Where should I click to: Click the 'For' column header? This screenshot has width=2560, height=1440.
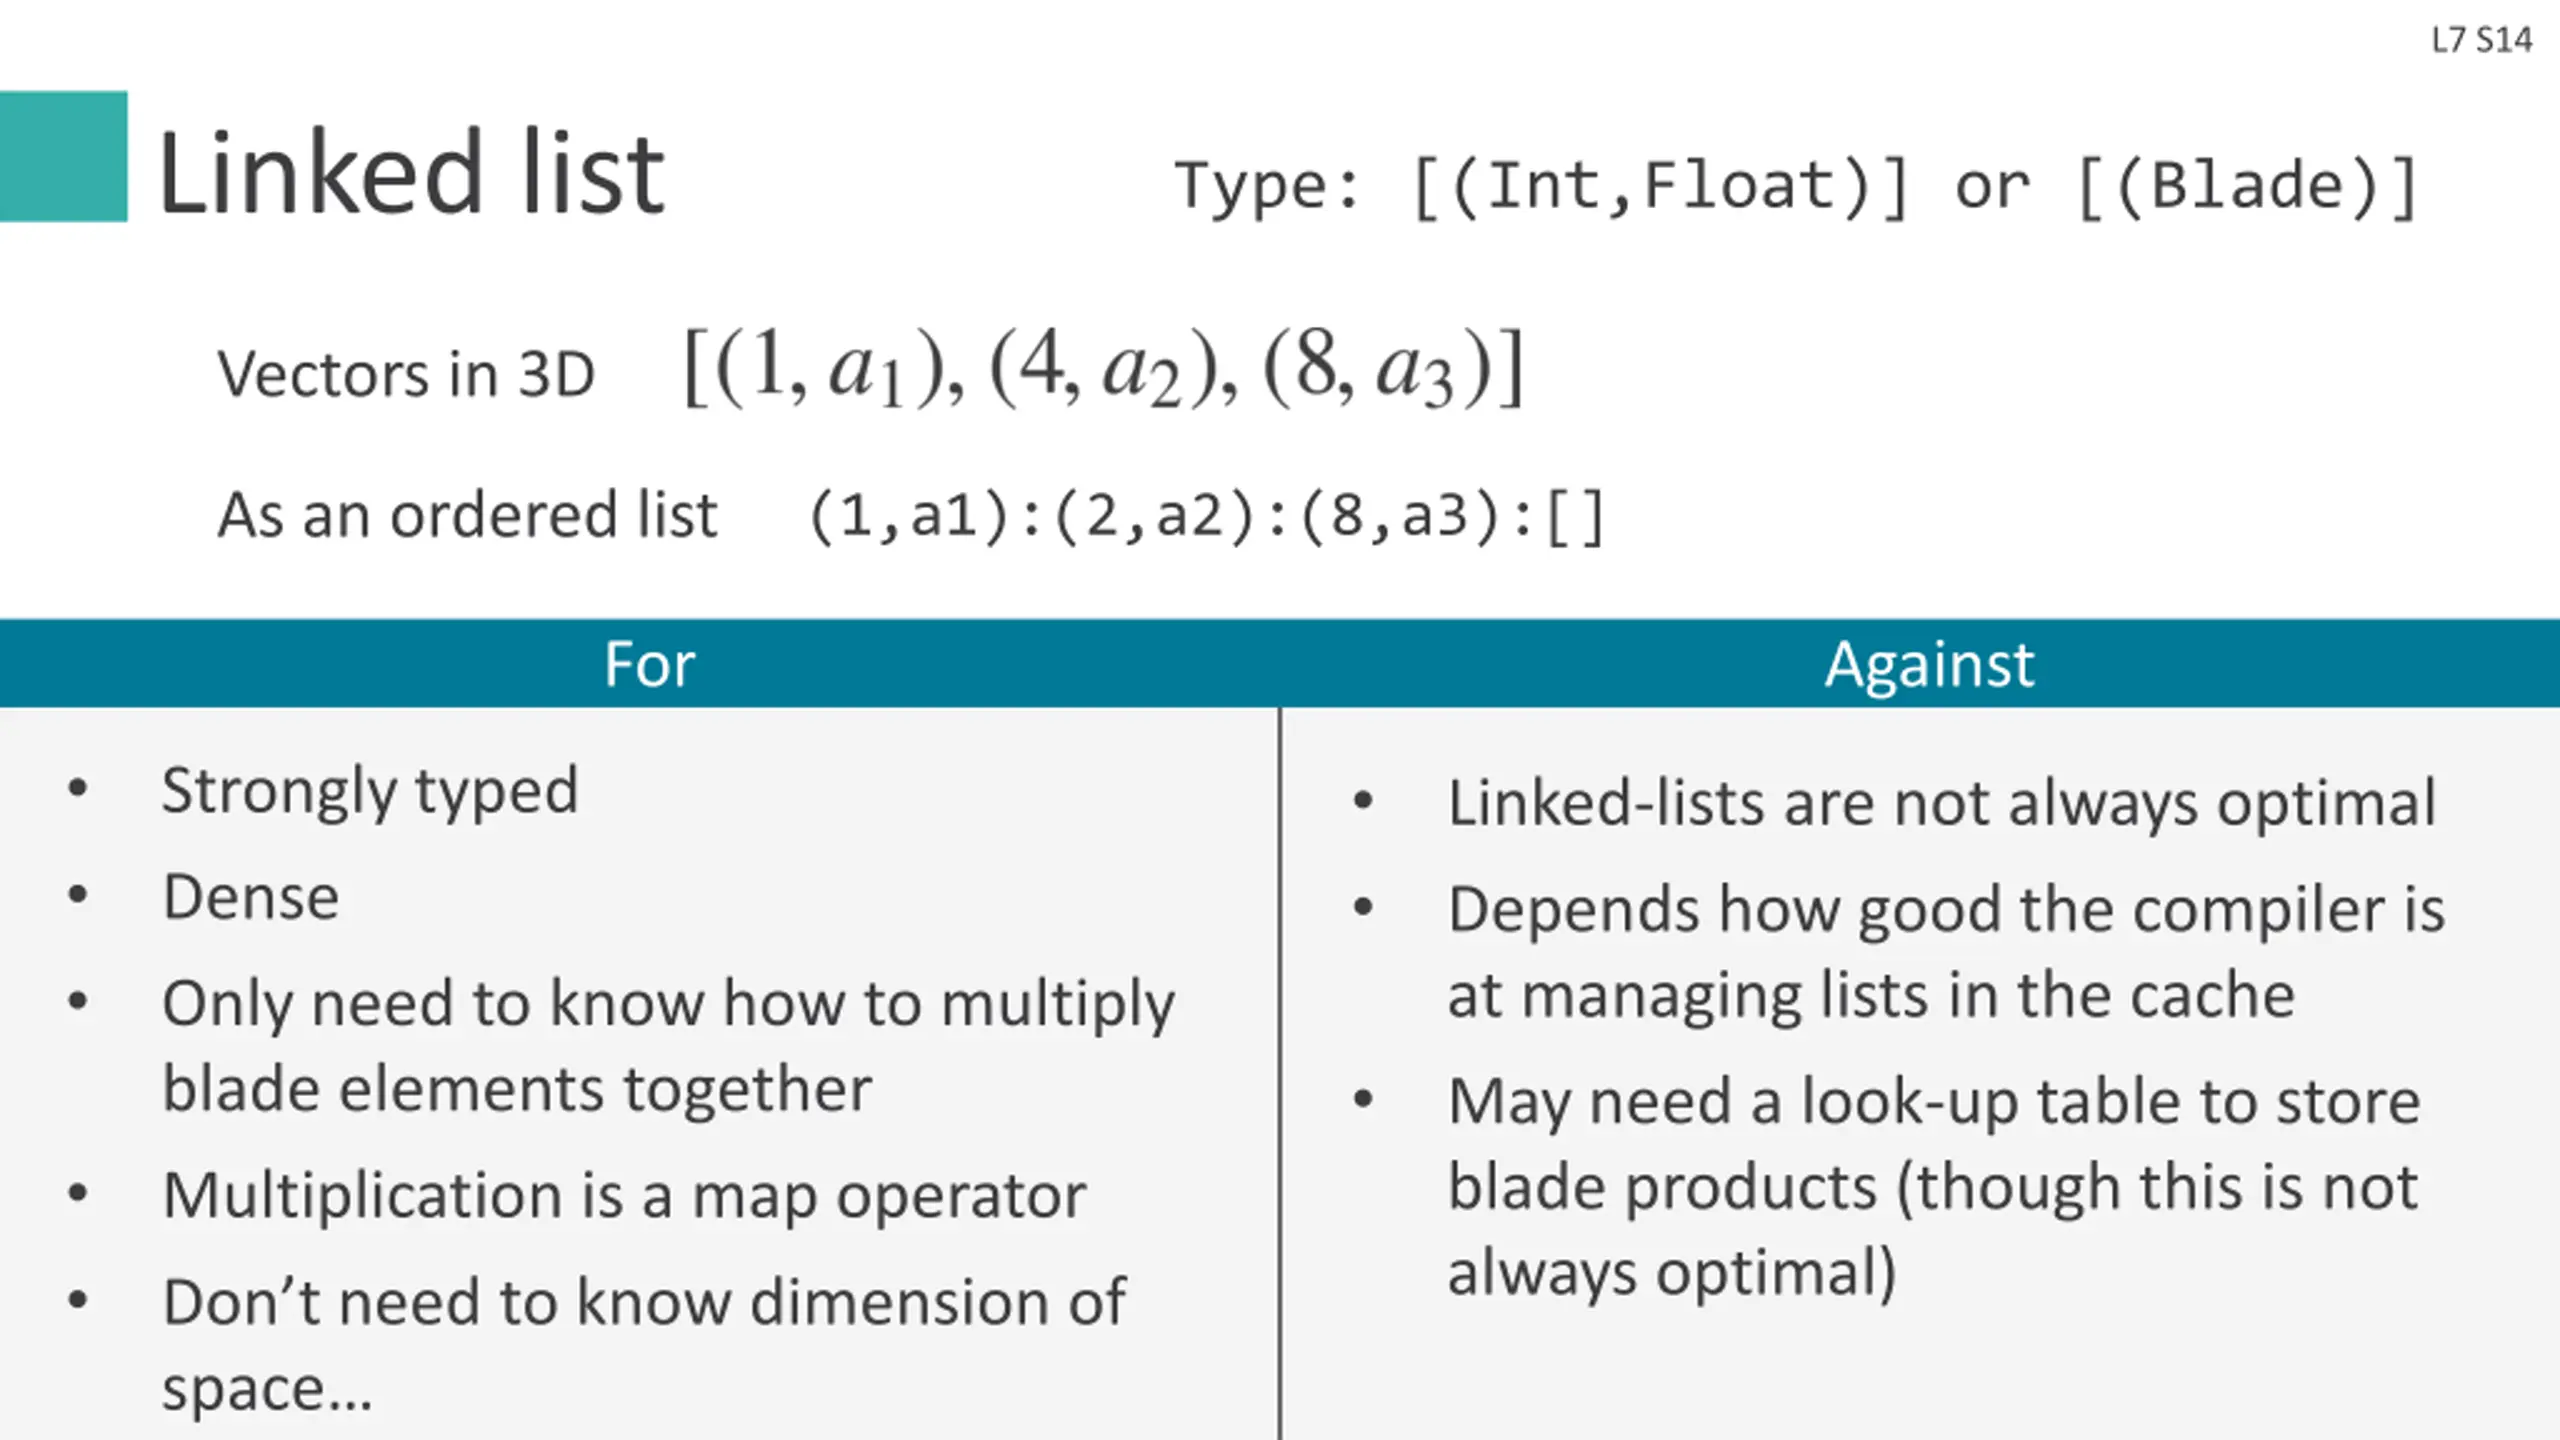(x=649, y=664)
